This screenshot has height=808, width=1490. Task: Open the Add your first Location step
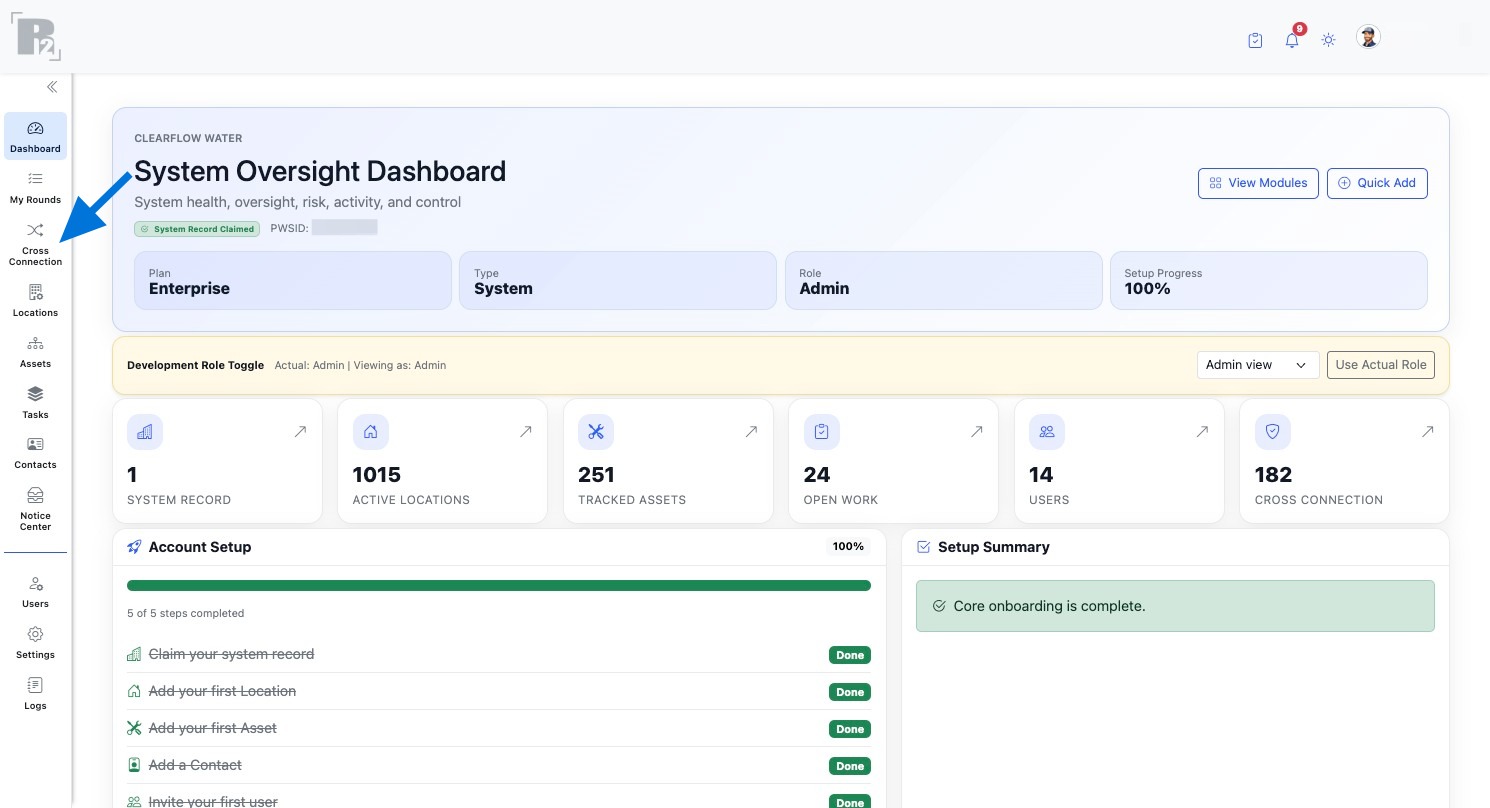click(x=222, y=691)
